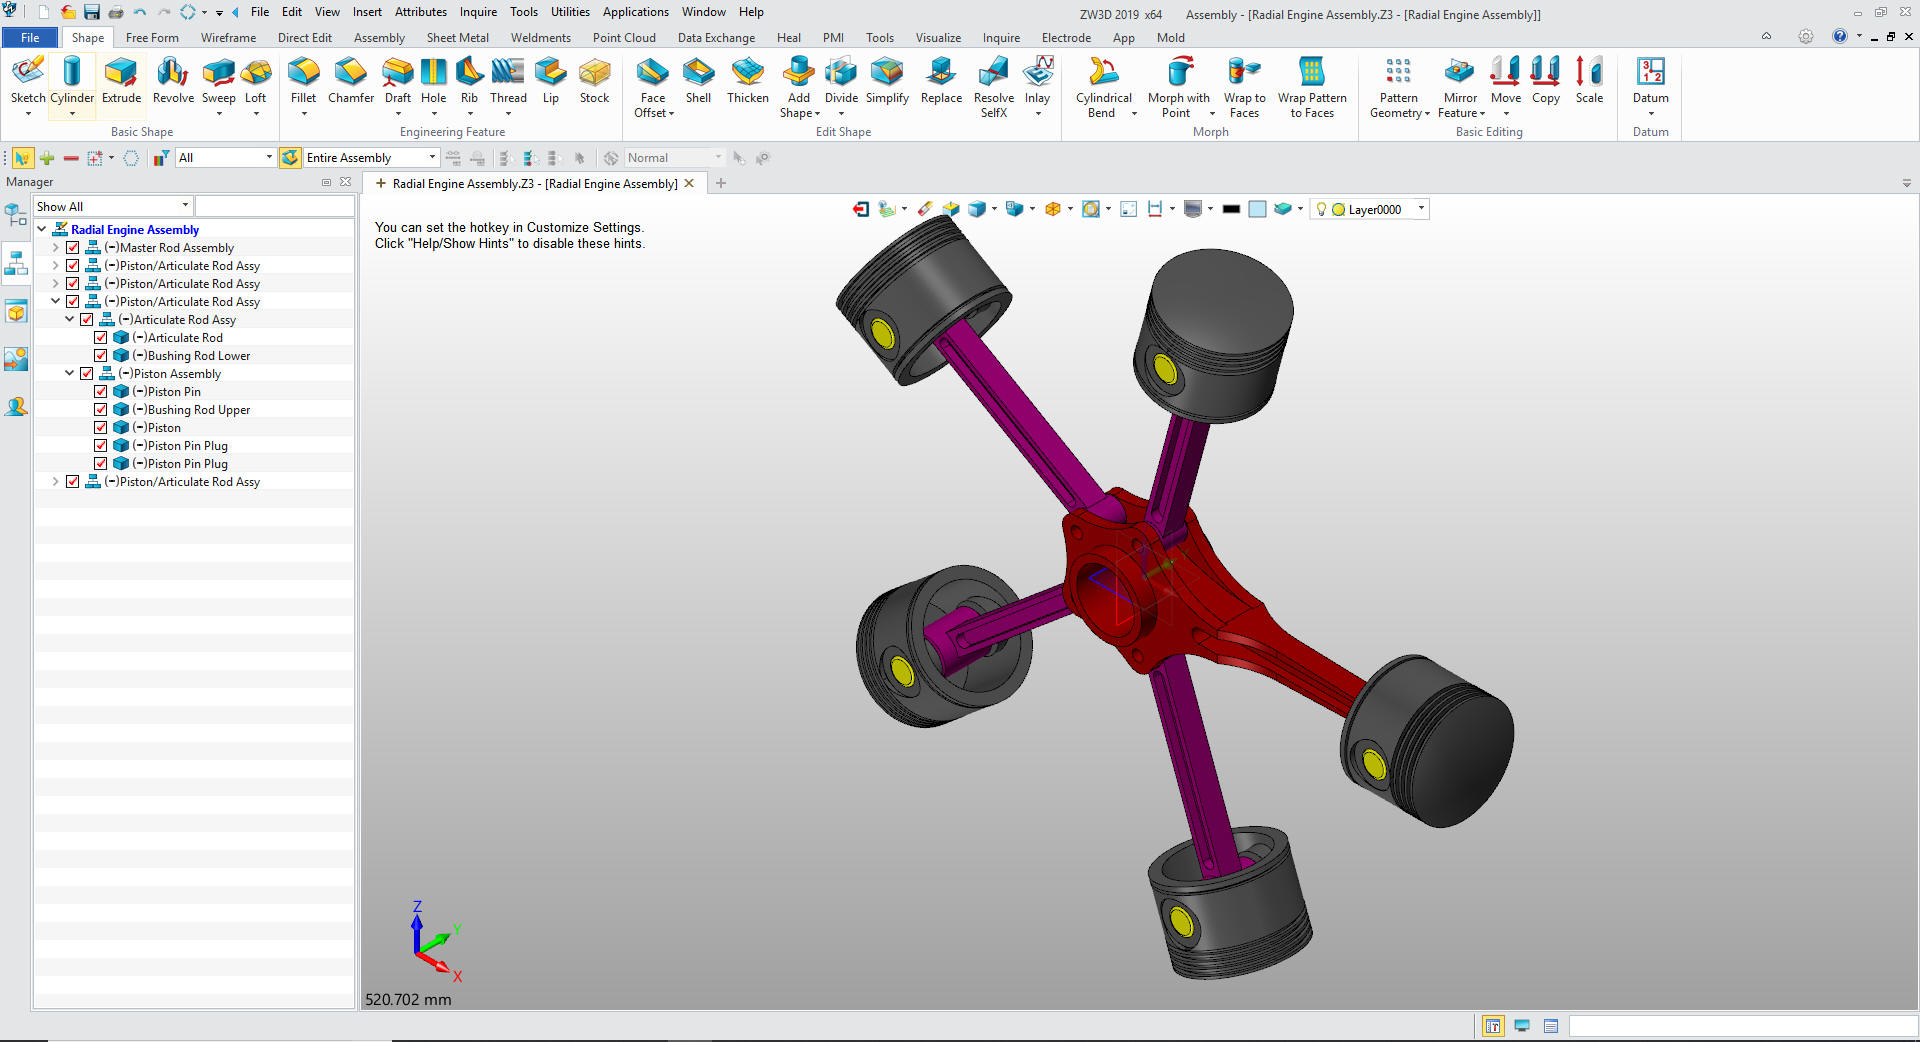The height and width of the screenshot is (1042, 1920).
Task: Toggle the Bushing Rod Lower checkbox
Action: point(101,356)
